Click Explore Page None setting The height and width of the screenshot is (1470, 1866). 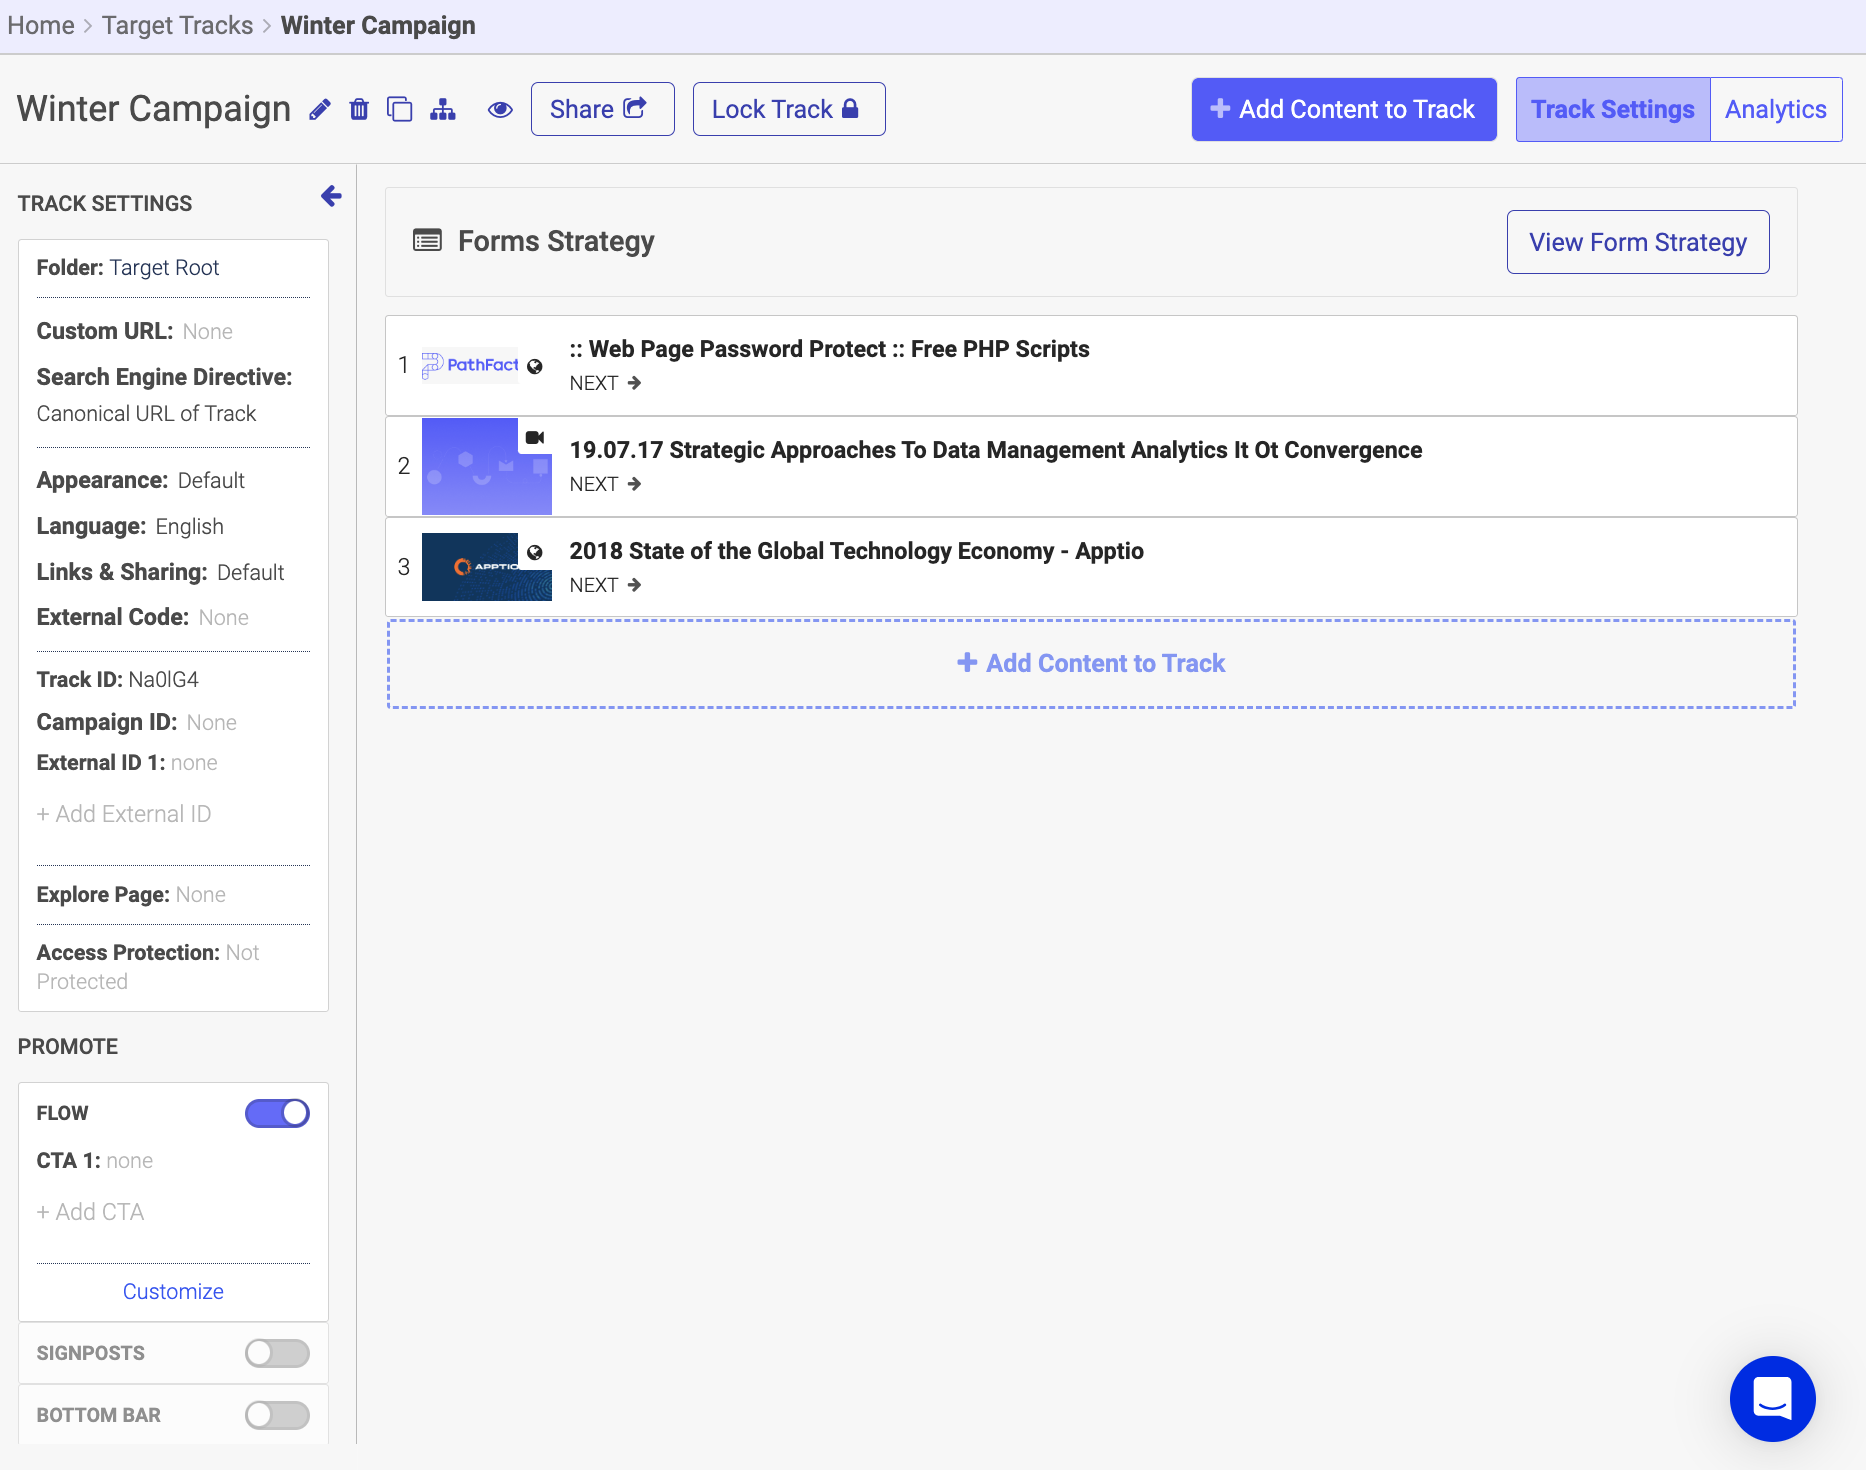[131, 894]
